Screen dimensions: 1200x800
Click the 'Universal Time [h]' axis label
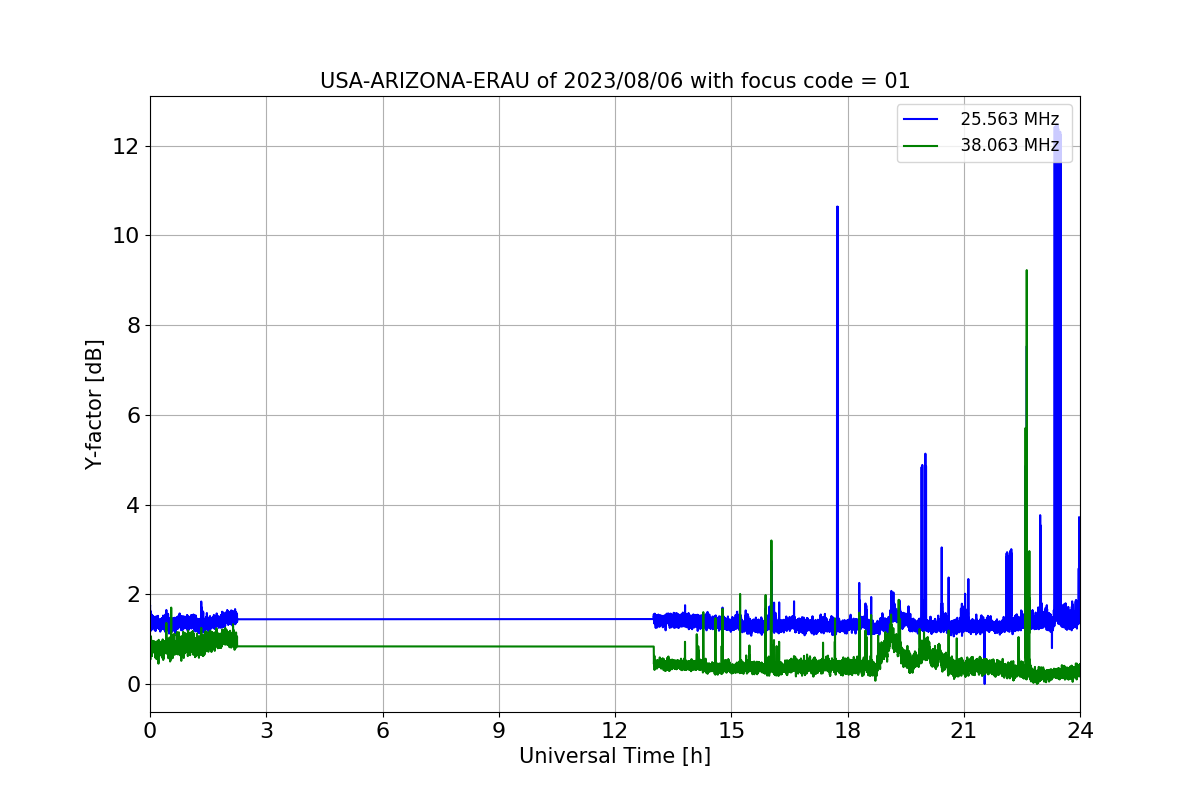click(x=615, y=756)
